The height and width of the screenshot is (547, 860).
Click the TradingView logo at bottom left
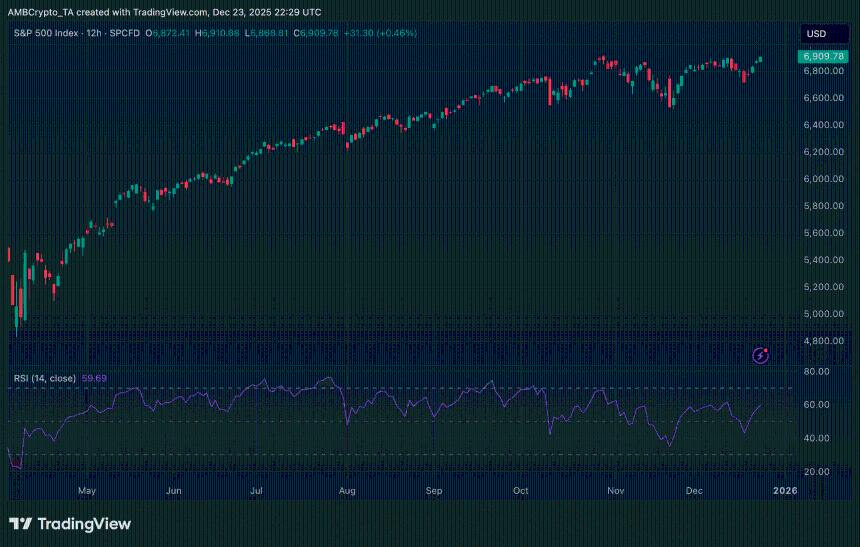point(70,524)
